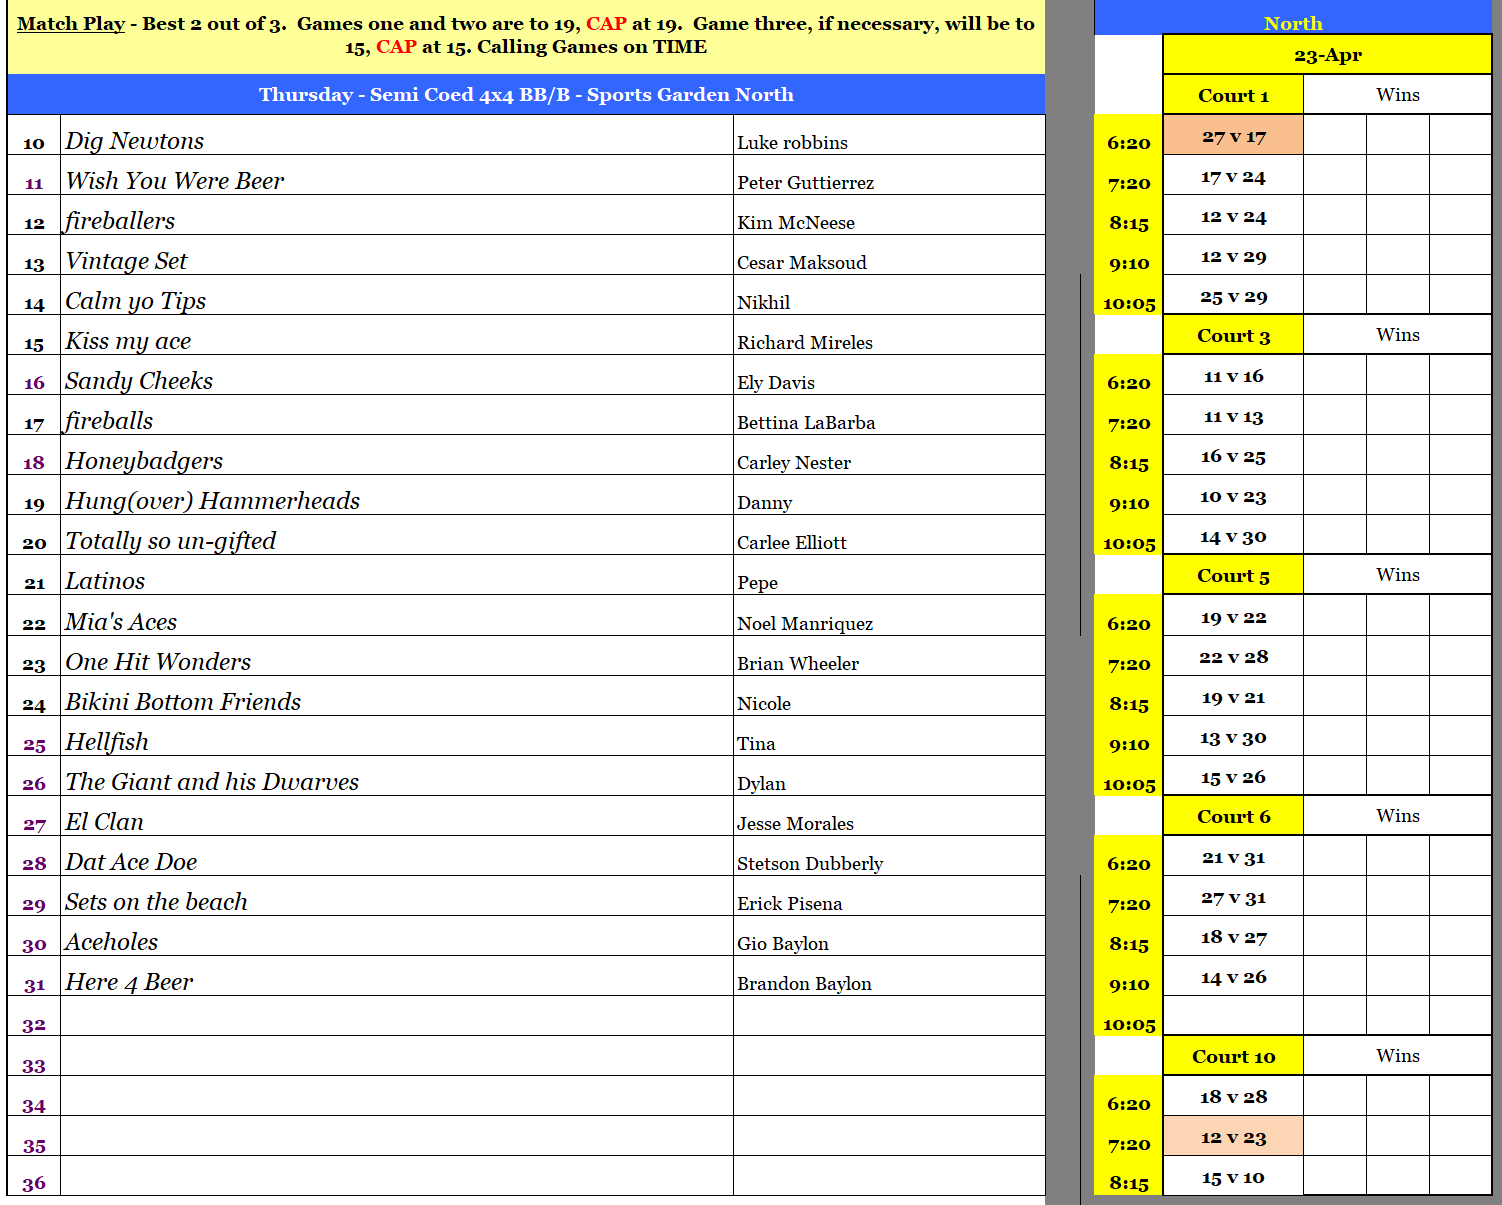1502x1205 pixels.
Task: Click the Match Play underlined heading
Action: tap(70, 24)
